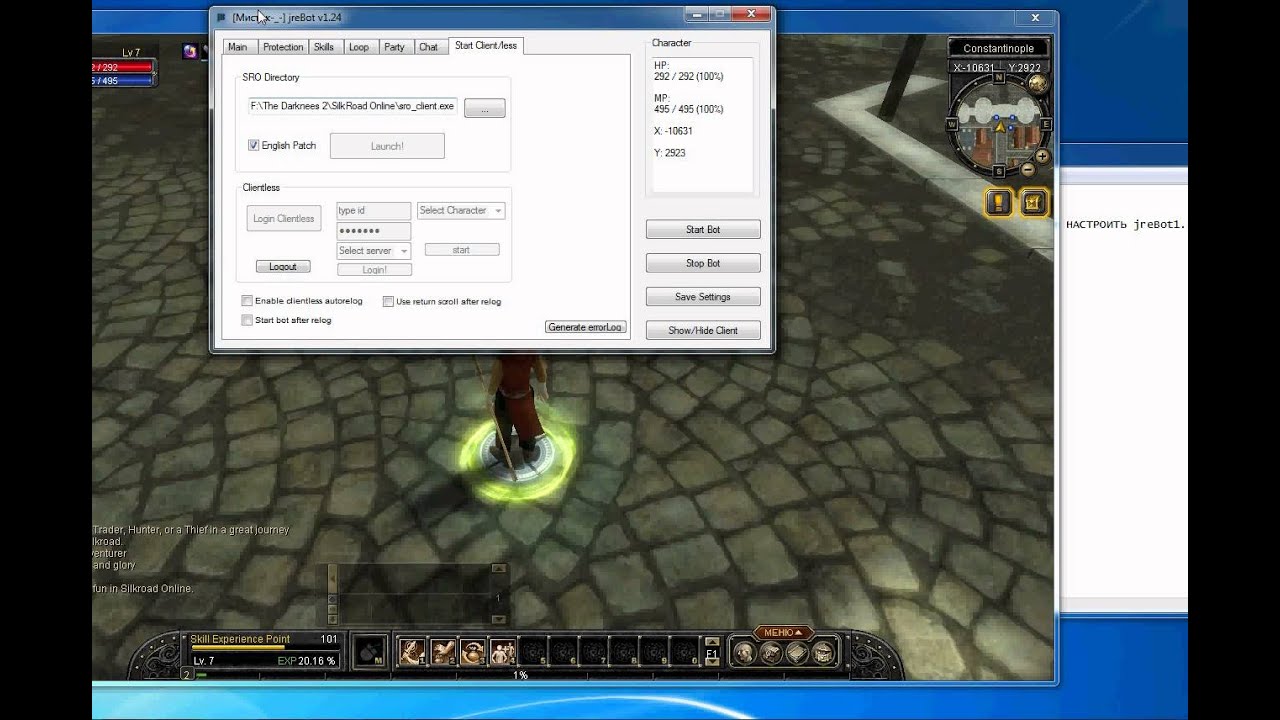The image size is (1280, 720).
Task: Click the X: -10631 coordinate in bot
Action: 673,131
